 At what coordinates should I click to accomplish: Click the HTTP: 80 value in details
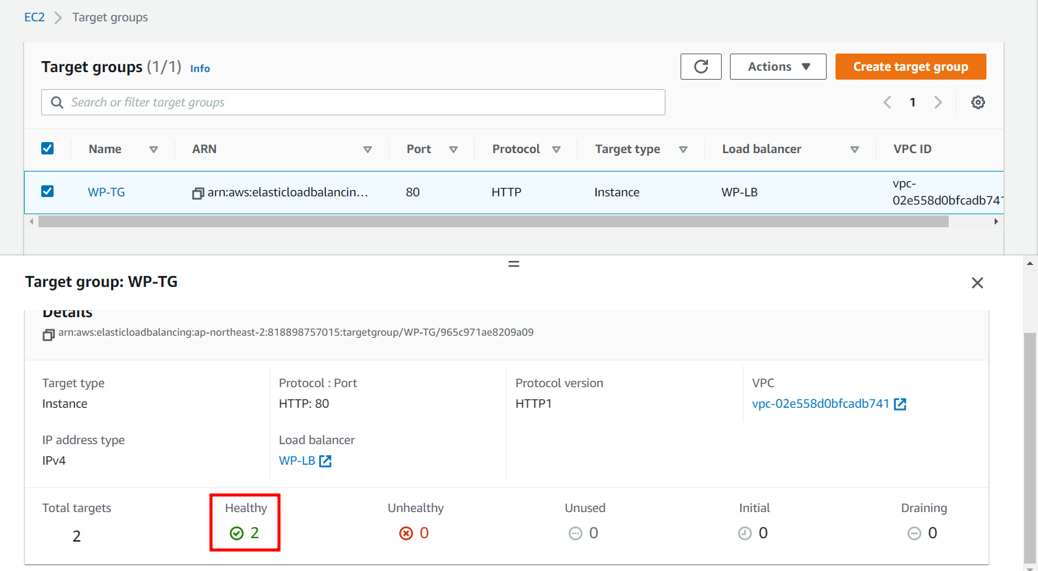pos(304,404)
